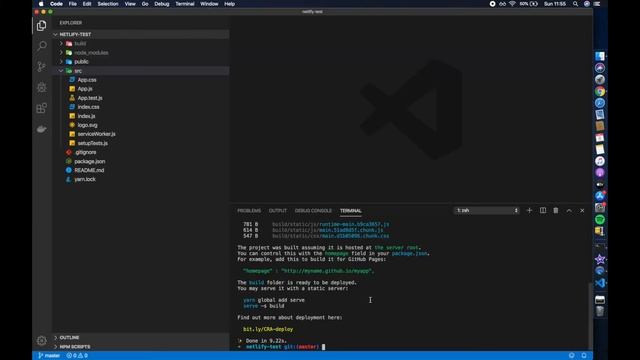Open Spotify from the Dock

(x=600, y=220)
